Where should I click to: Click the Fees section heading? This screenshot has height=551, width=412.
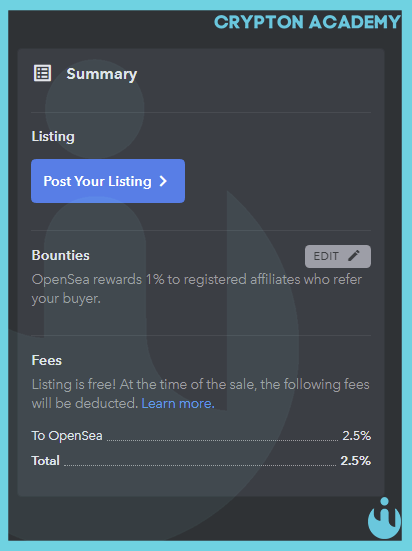pyautogui.click(x=47, y=360)
